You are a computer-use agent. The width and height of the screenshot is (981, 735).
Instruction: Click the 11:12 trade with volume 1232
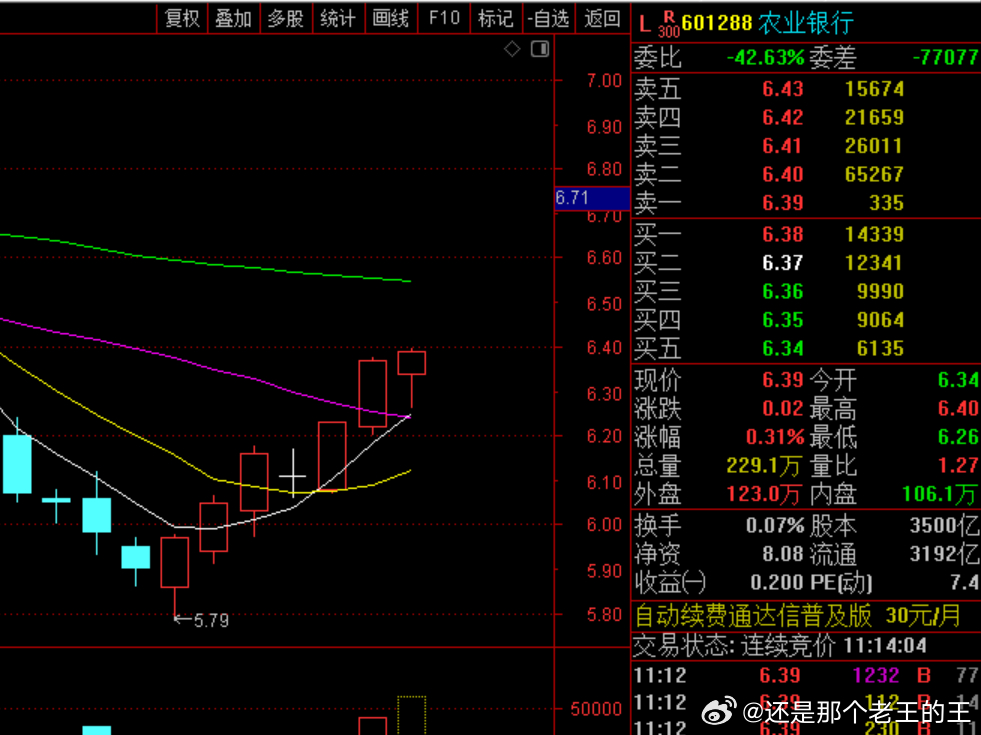pyautogui.click(x=806, y=676)
